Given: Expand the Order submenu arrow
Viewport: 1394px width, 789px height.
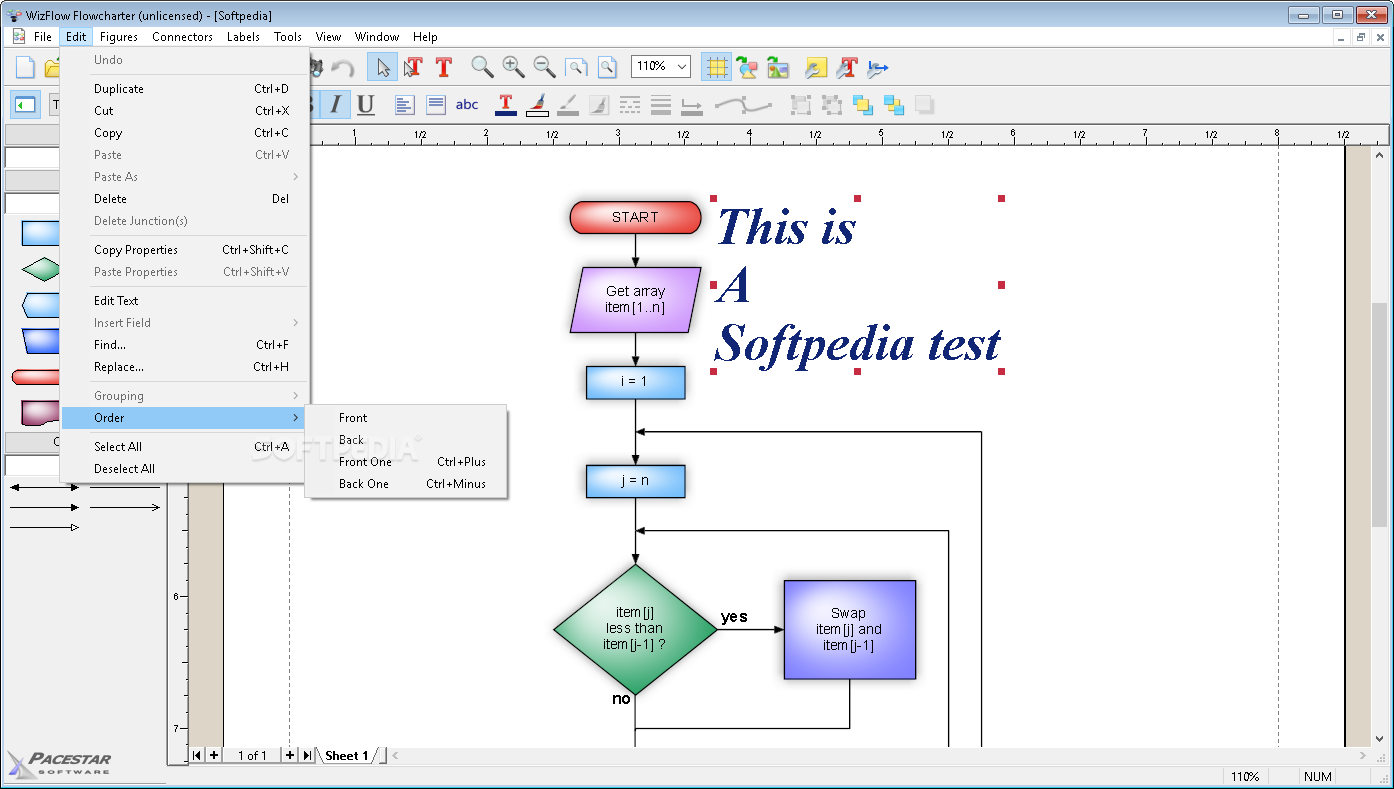Looking at the screenshot, I should 296,418.
